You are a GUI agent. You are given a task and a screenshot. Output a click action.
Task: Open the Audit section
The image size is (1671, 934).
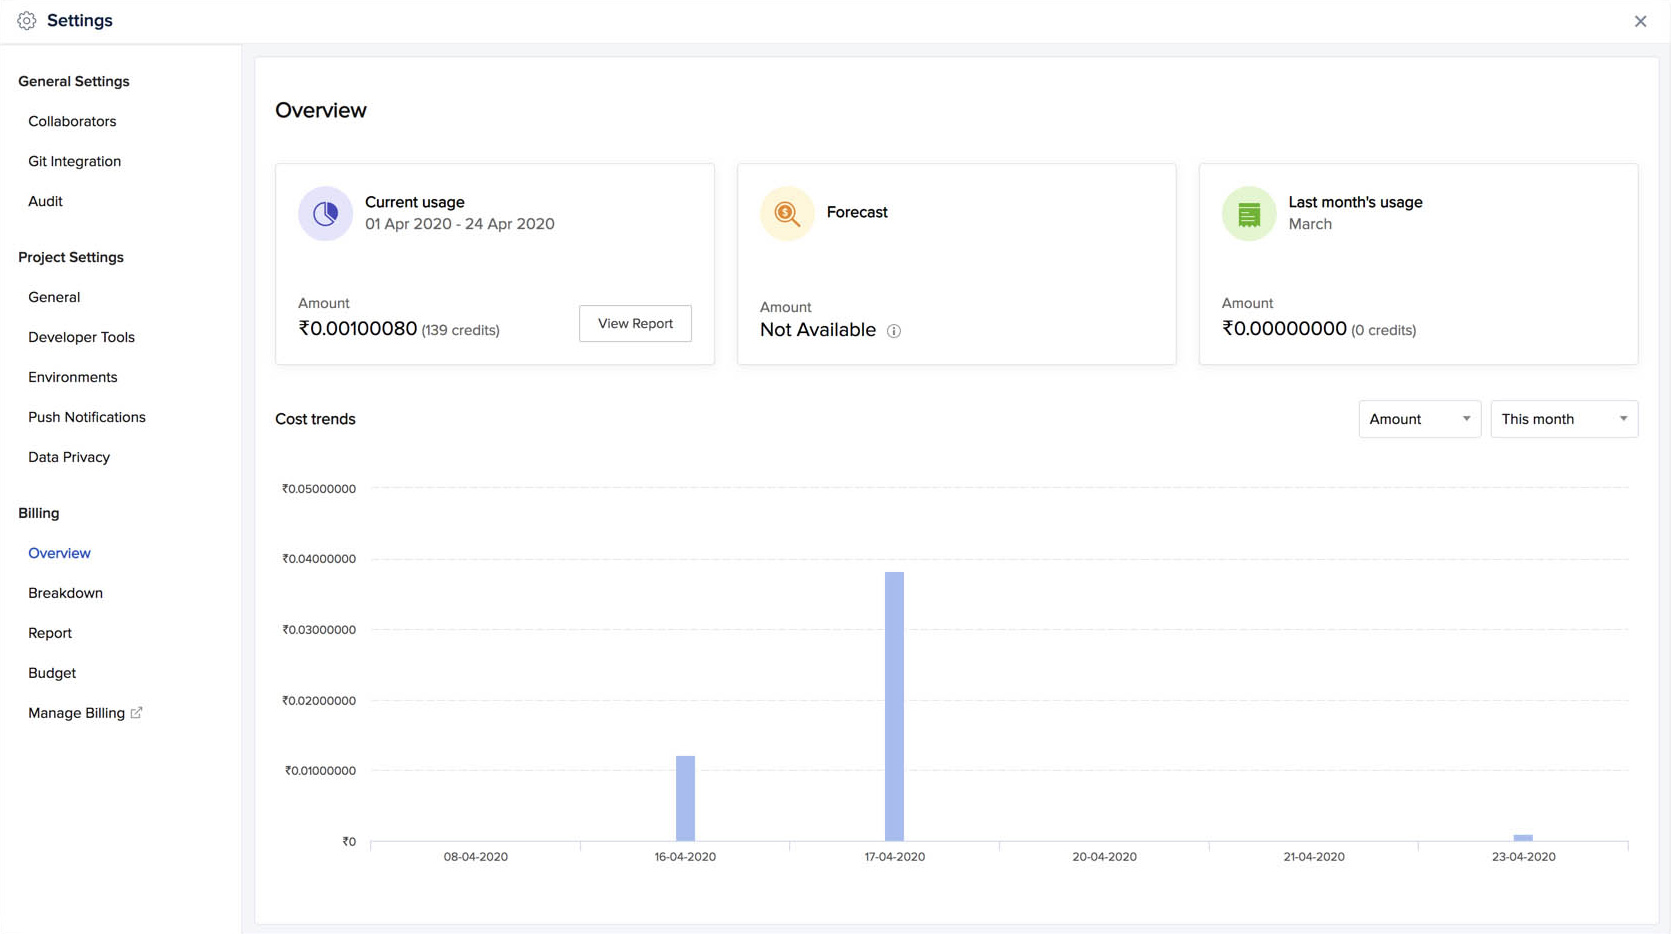(x=44, y=201)
